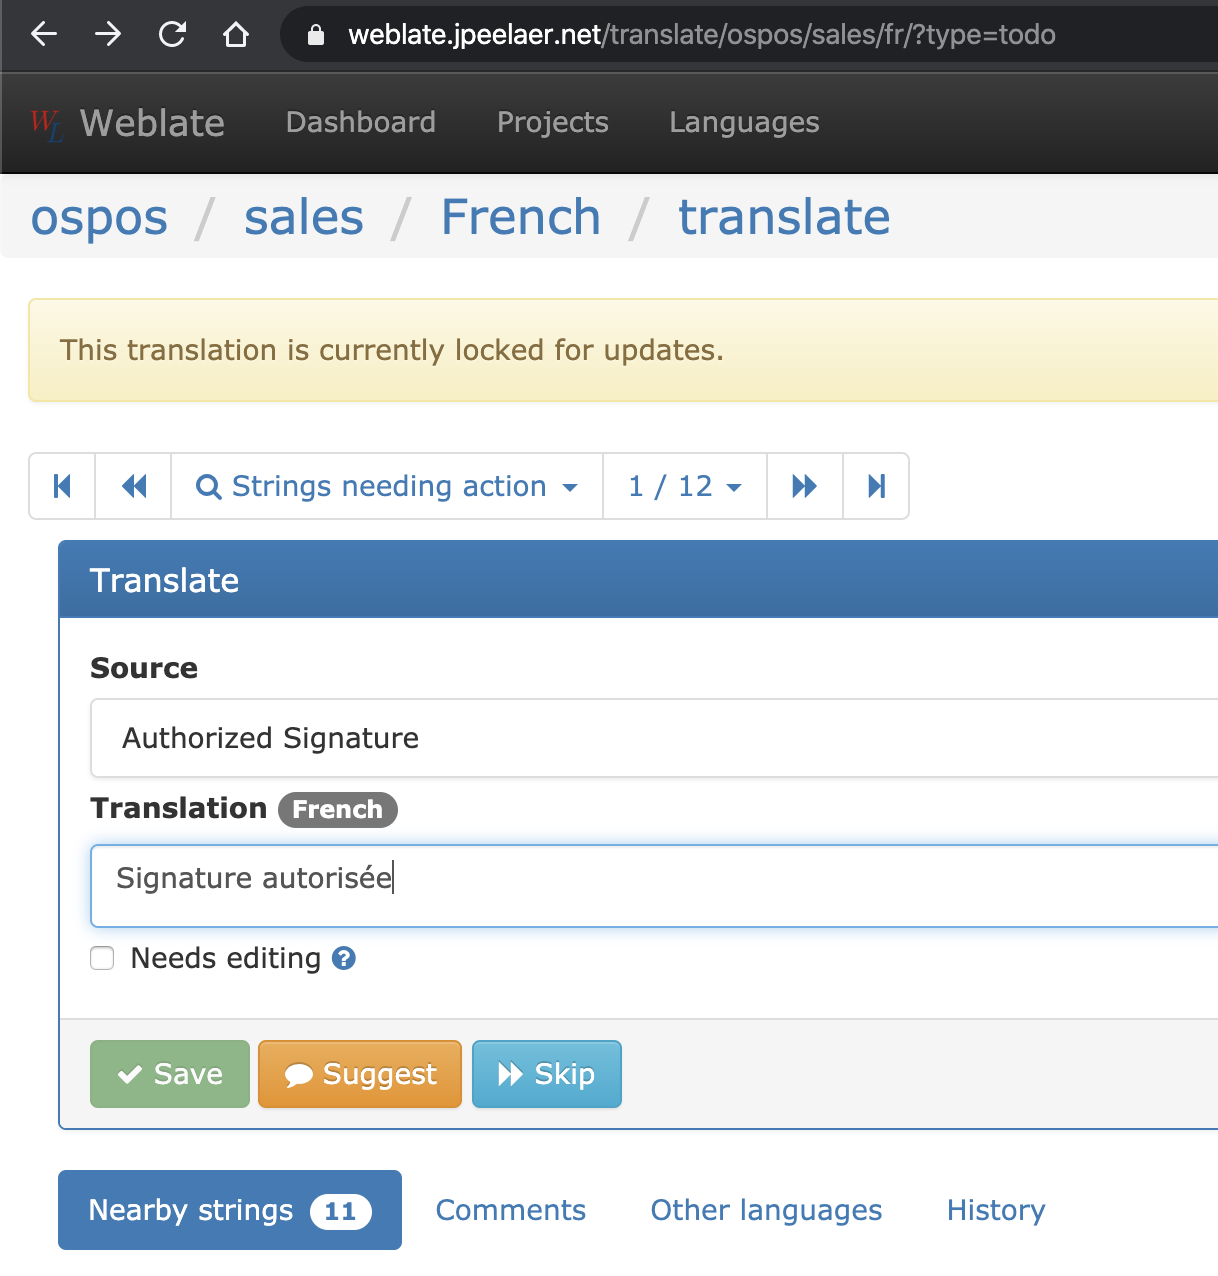
Task: Switch to the Comments tab
Action: pos(510,1210)
